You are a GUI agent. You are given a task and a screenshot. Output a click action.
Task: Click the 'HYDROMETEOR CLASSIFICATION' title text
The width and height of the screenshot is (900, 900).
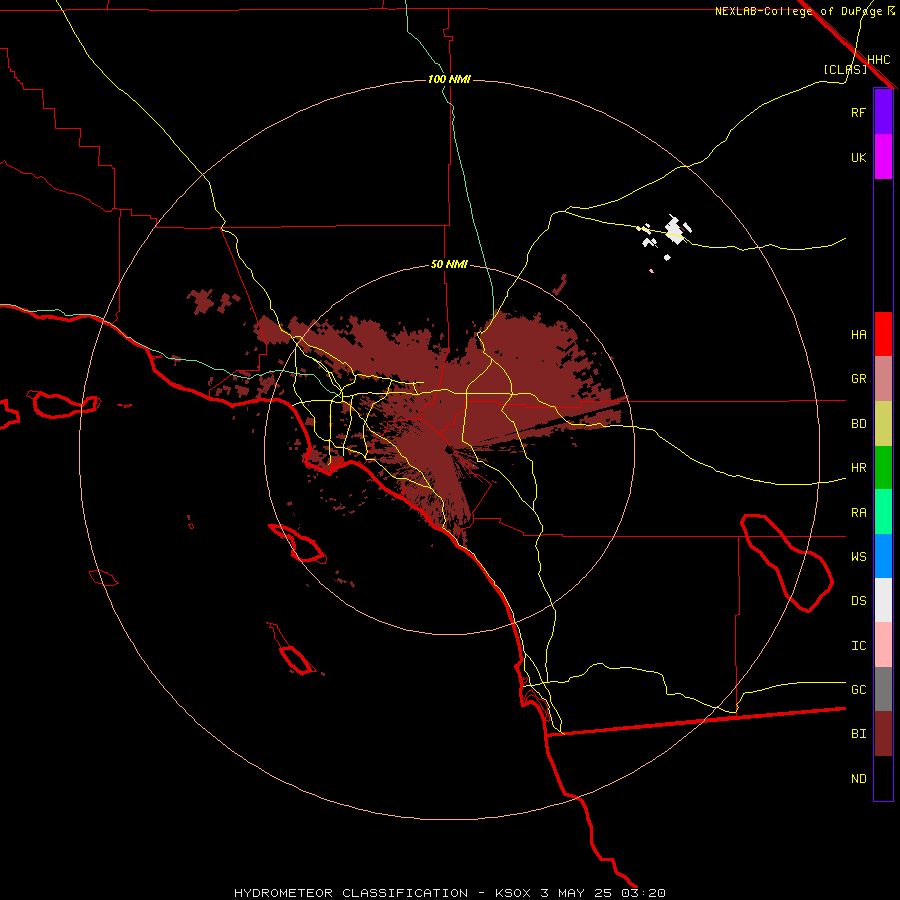click(x=351, y=893)
